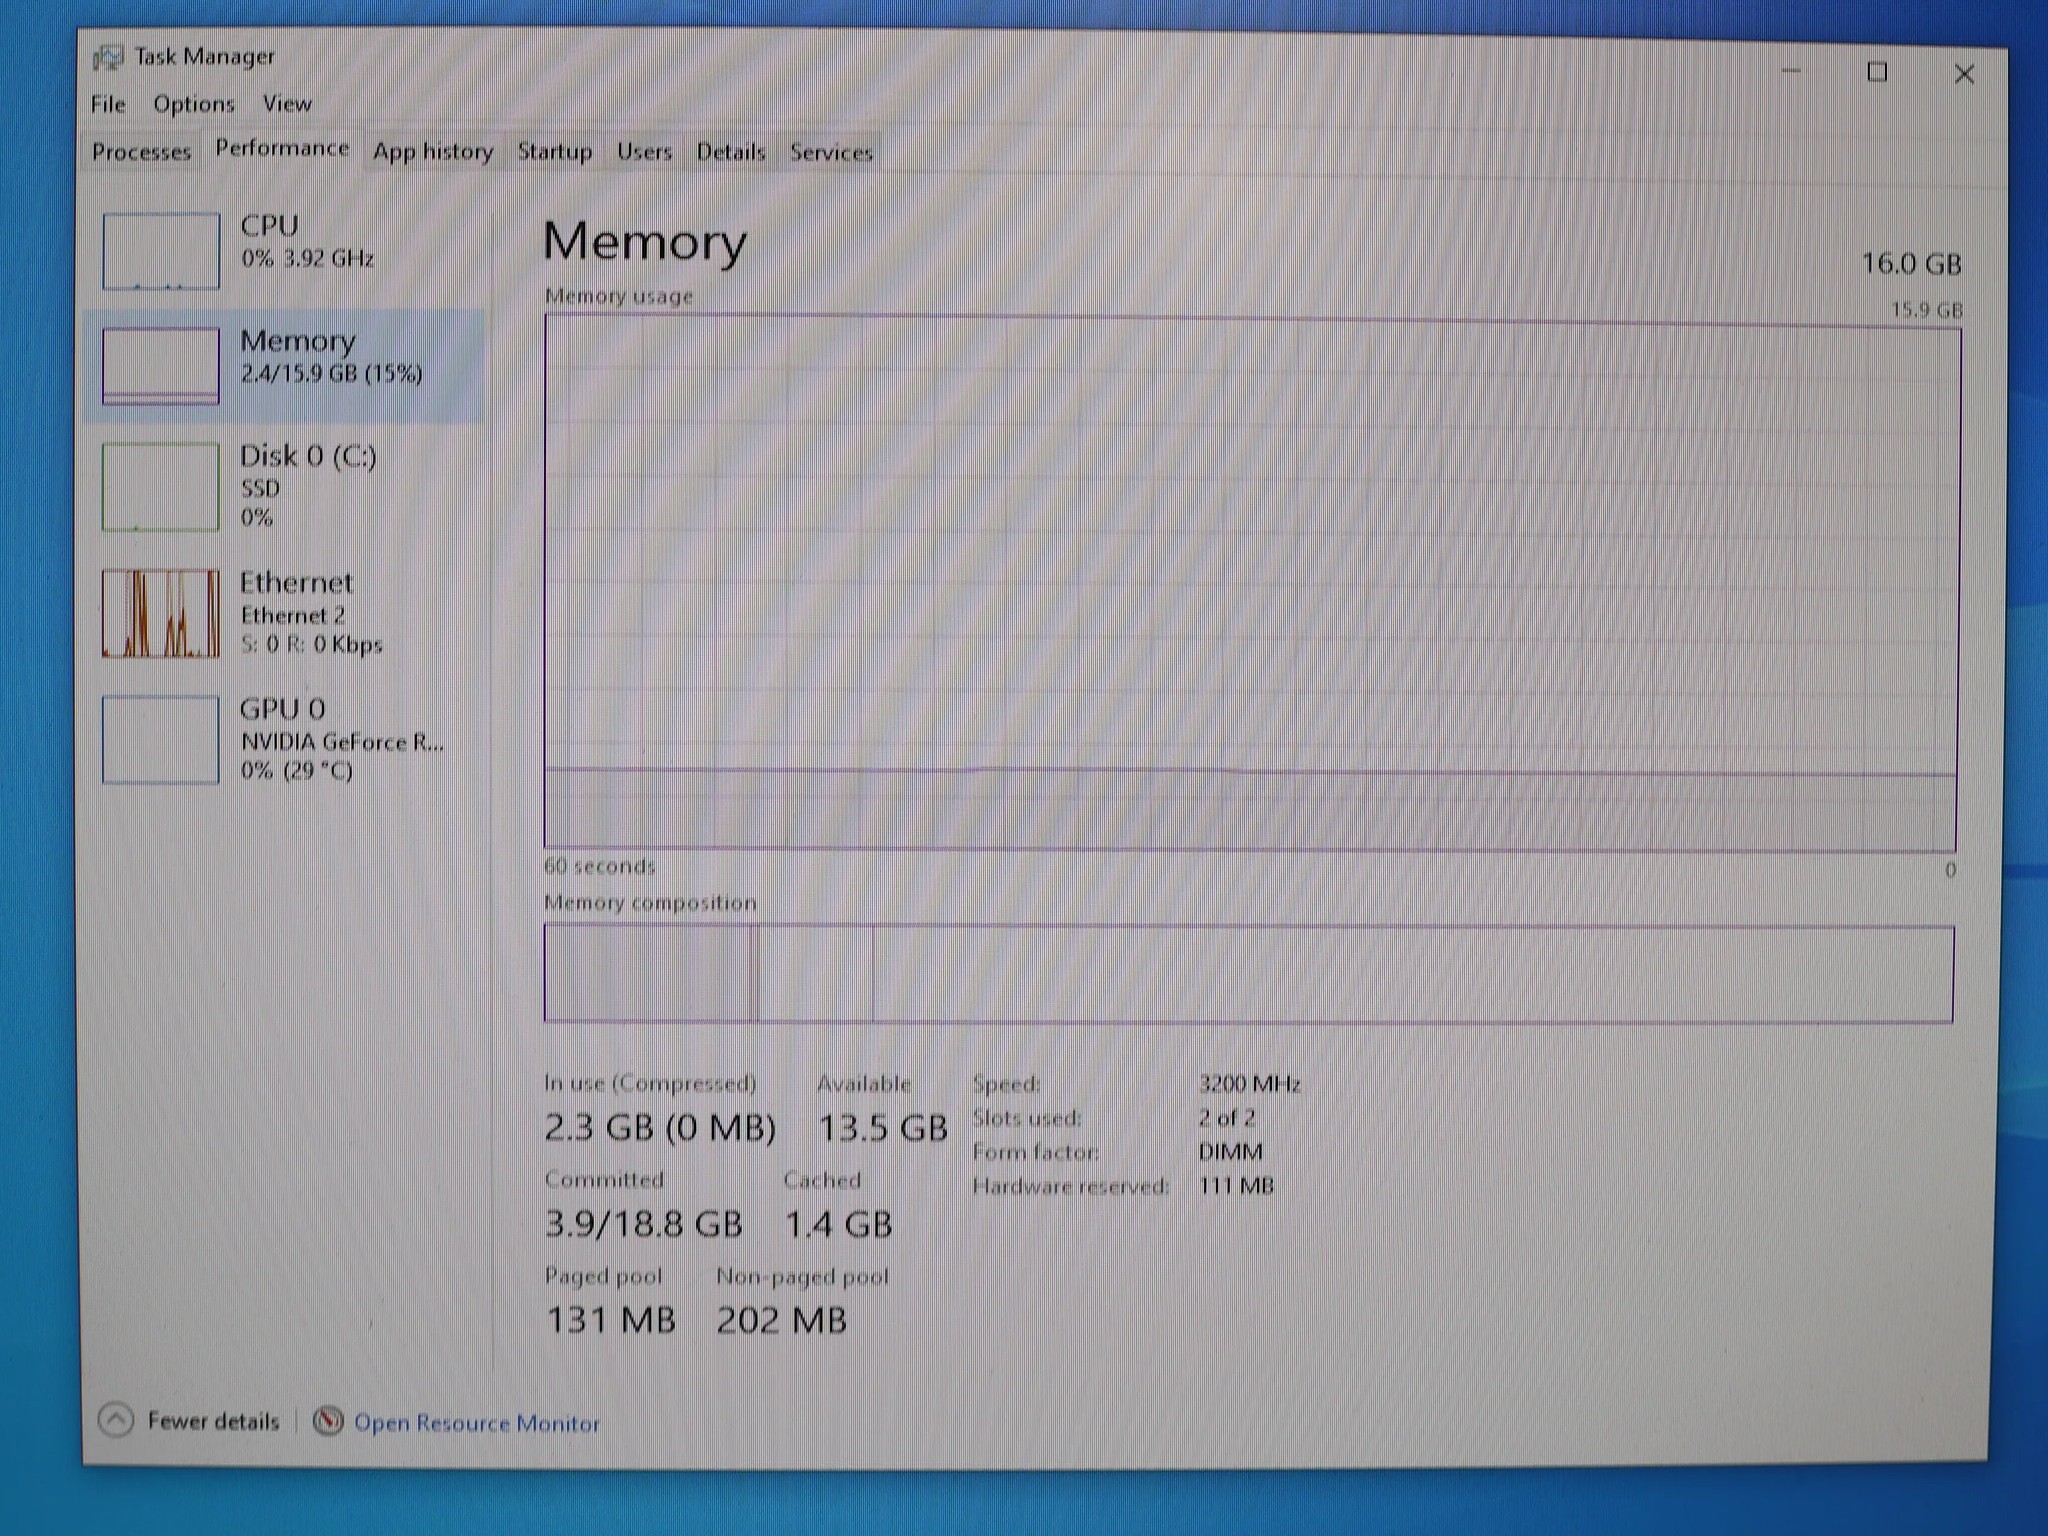Viewport: 2048px width, 1536px height.
Task: Select the Disk 0 (C:) graph thumbnail
Action: pyautogui.click(x=161, y=487)
